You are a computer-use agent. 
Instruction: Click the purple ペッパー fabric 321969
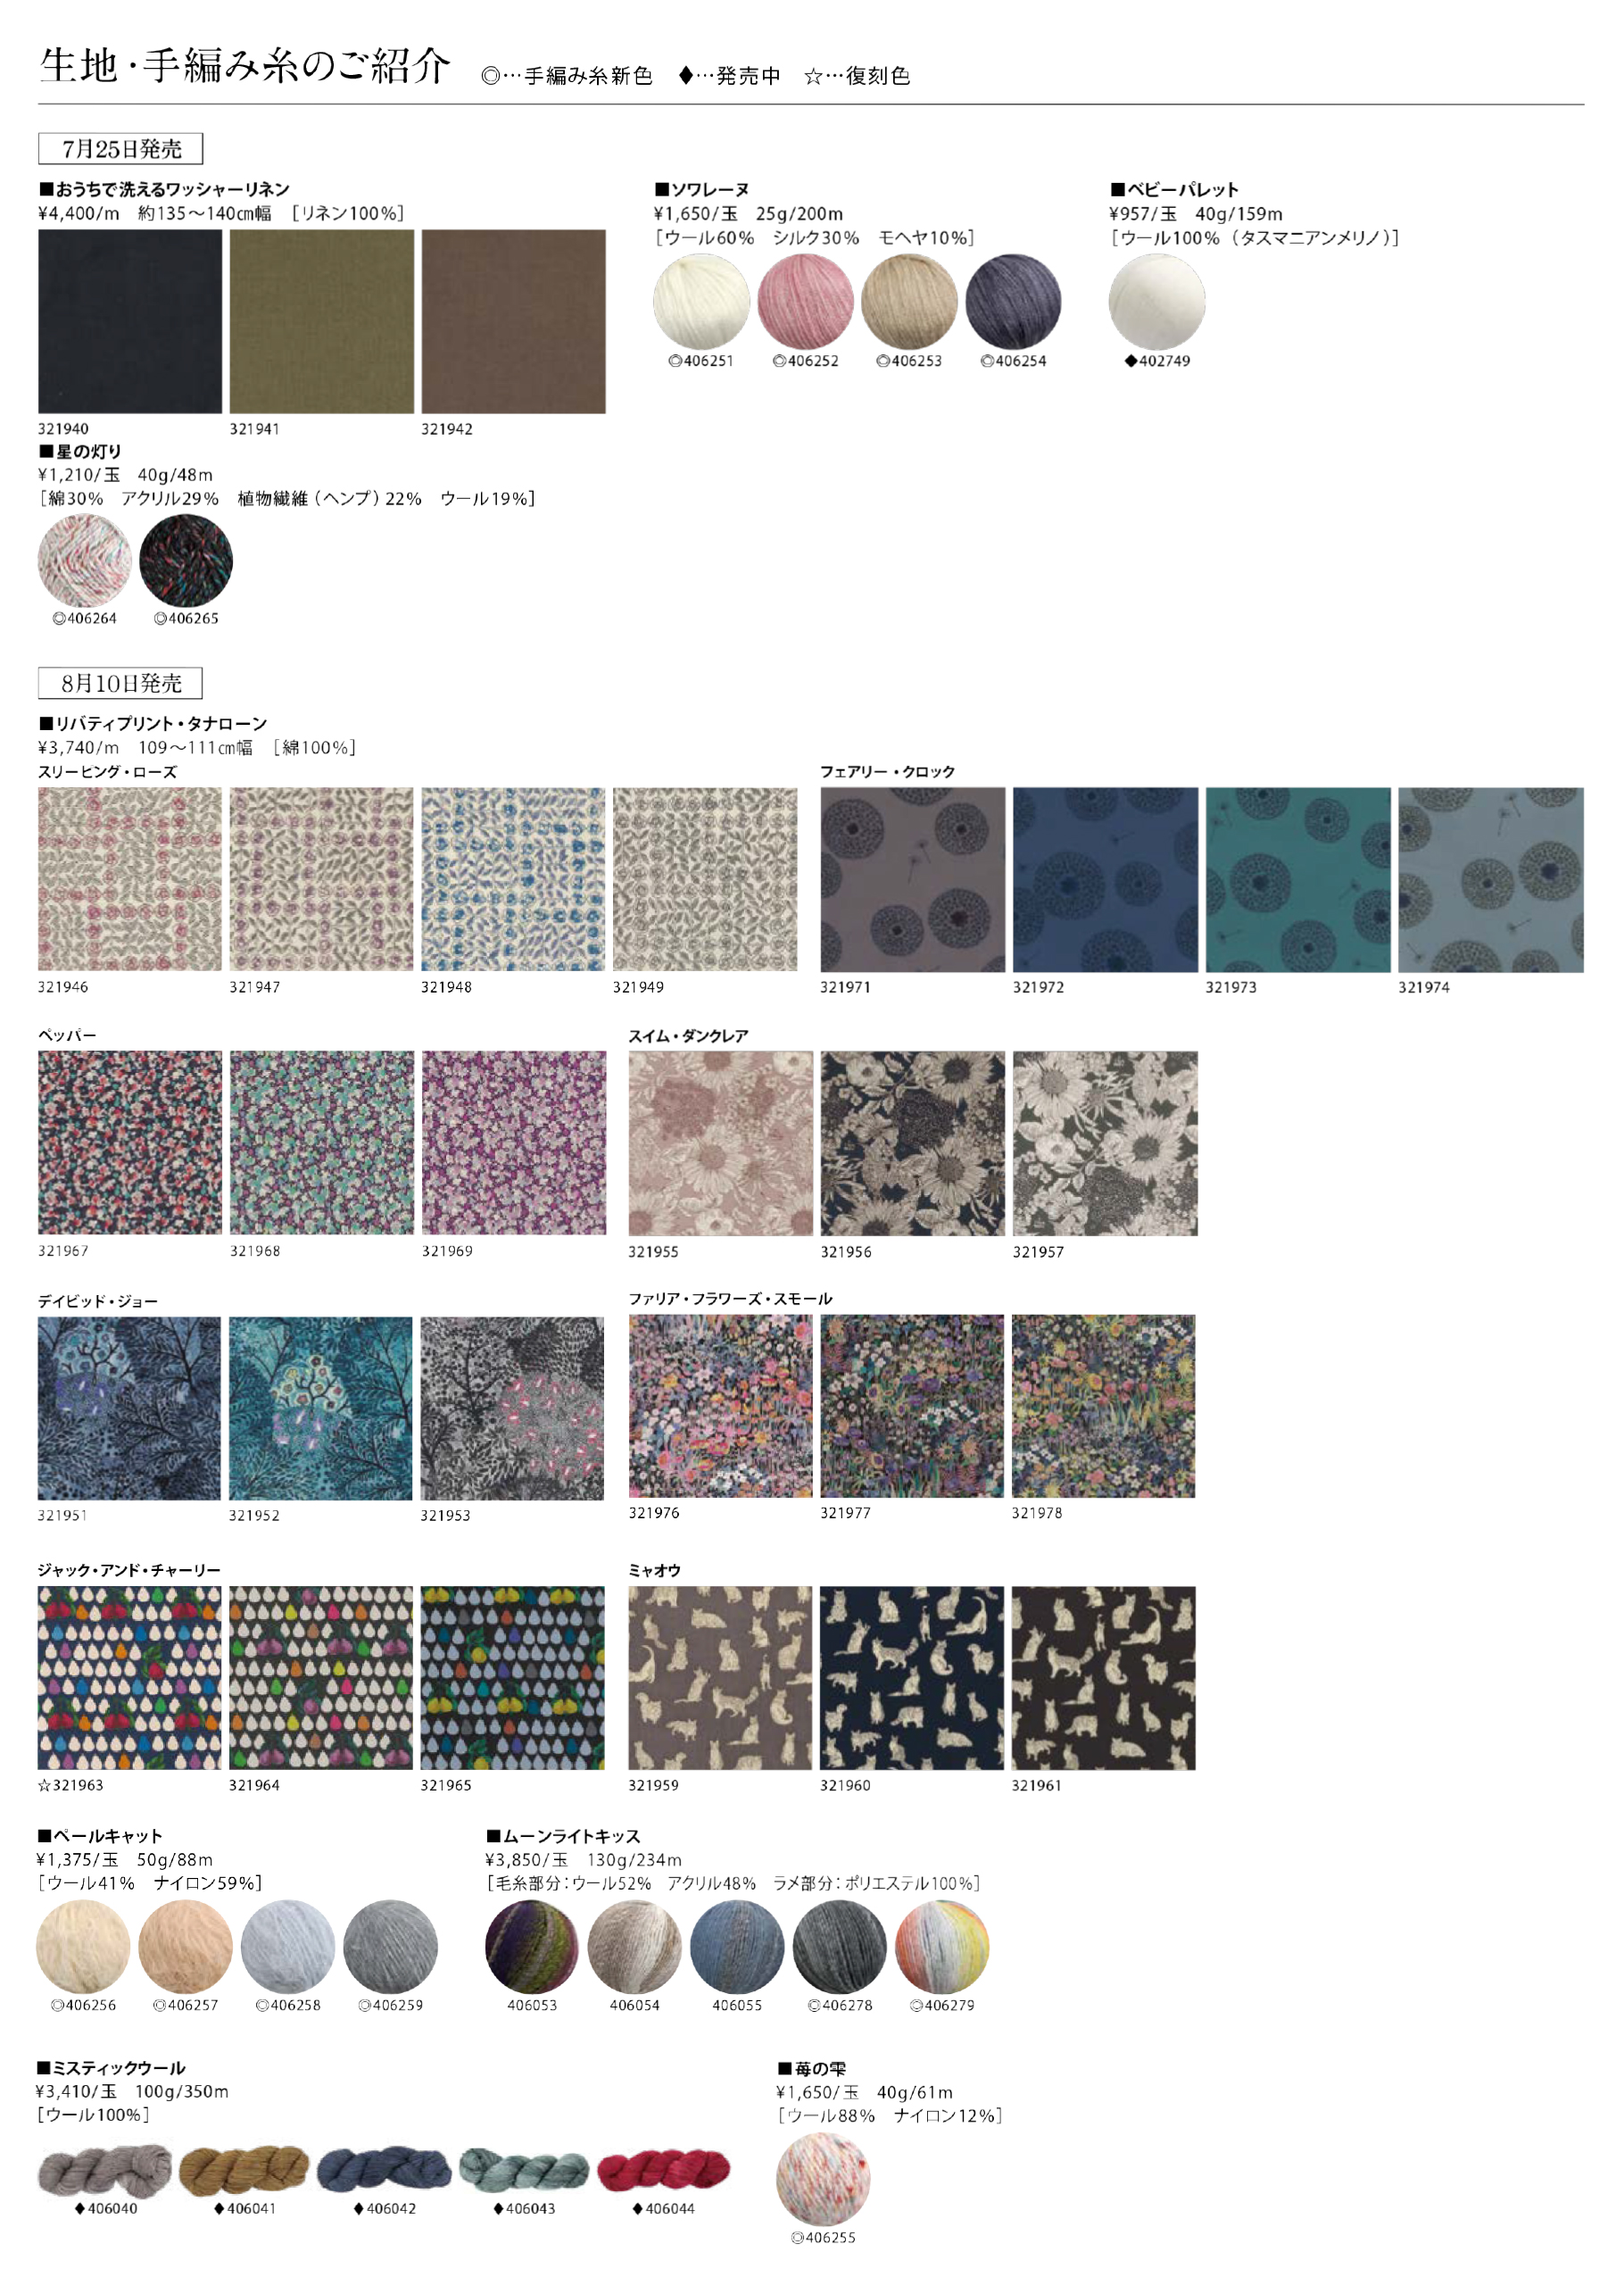pyautogui.click(x=513, y=1142)
